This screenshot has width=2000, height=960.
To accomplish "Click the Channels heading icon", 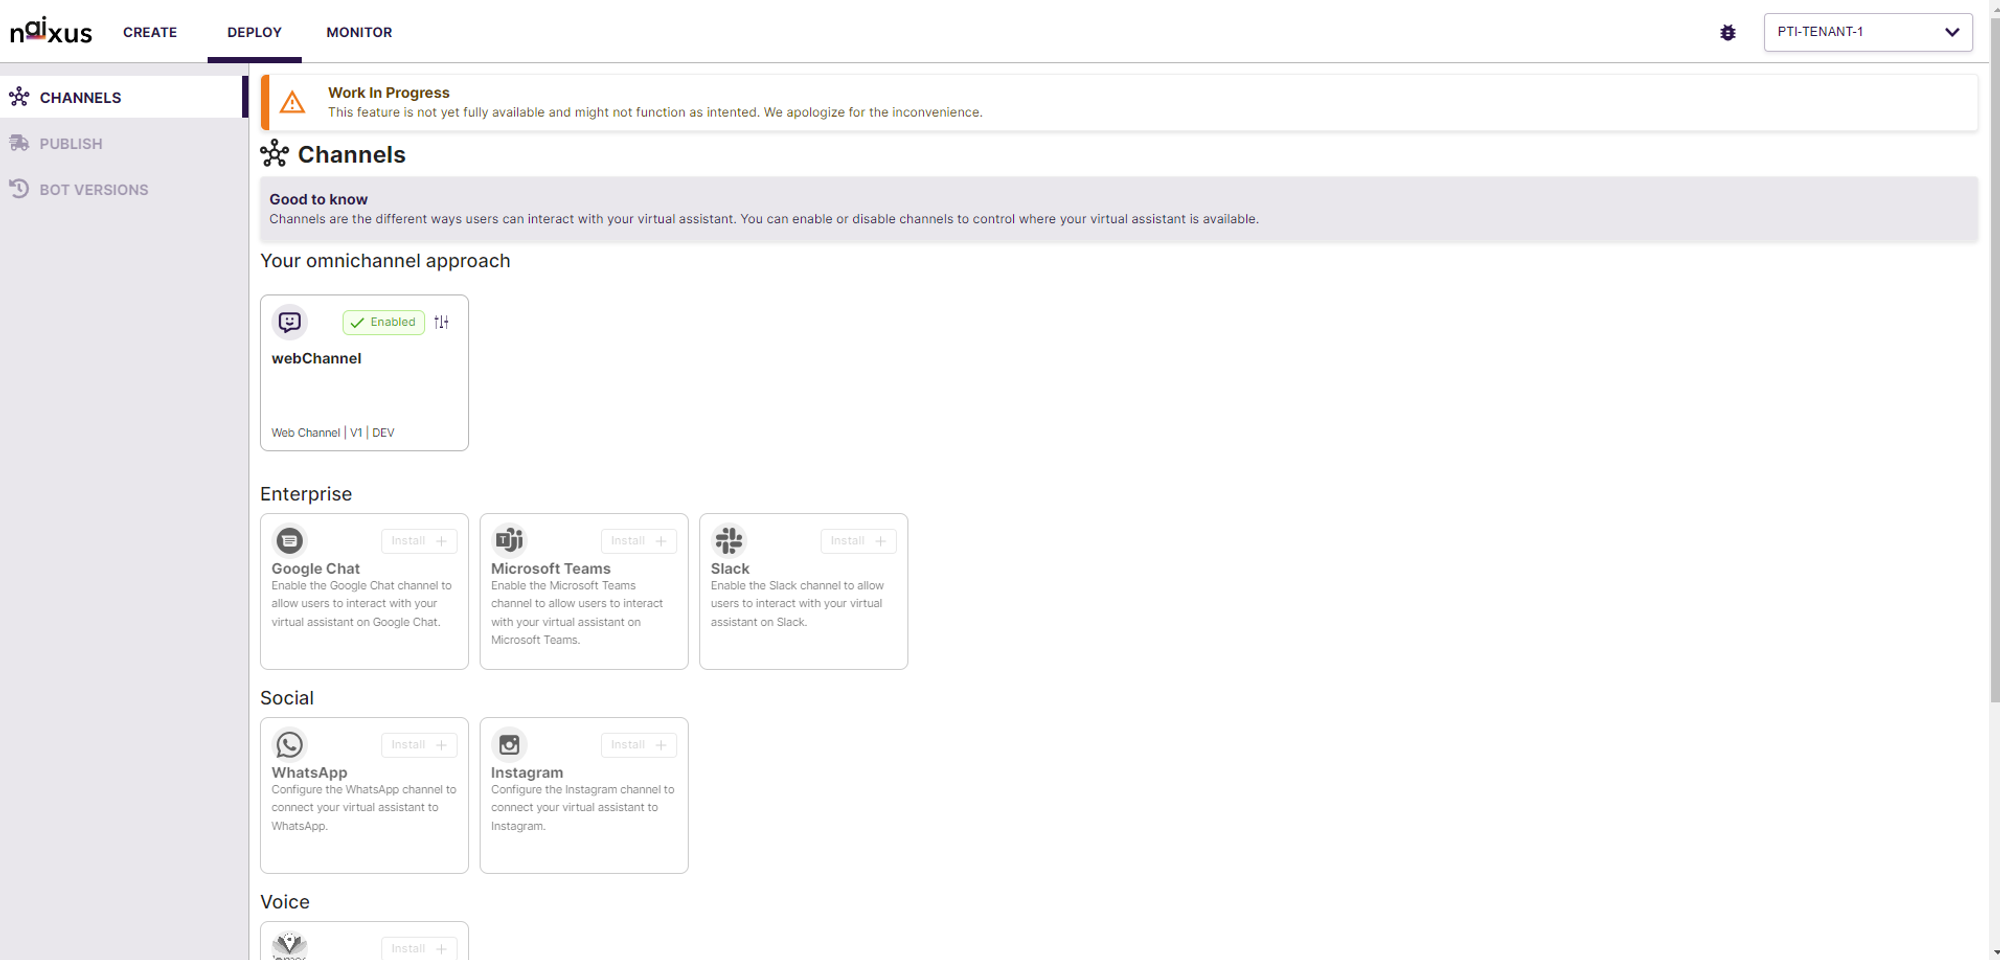I will click(274, 153).
